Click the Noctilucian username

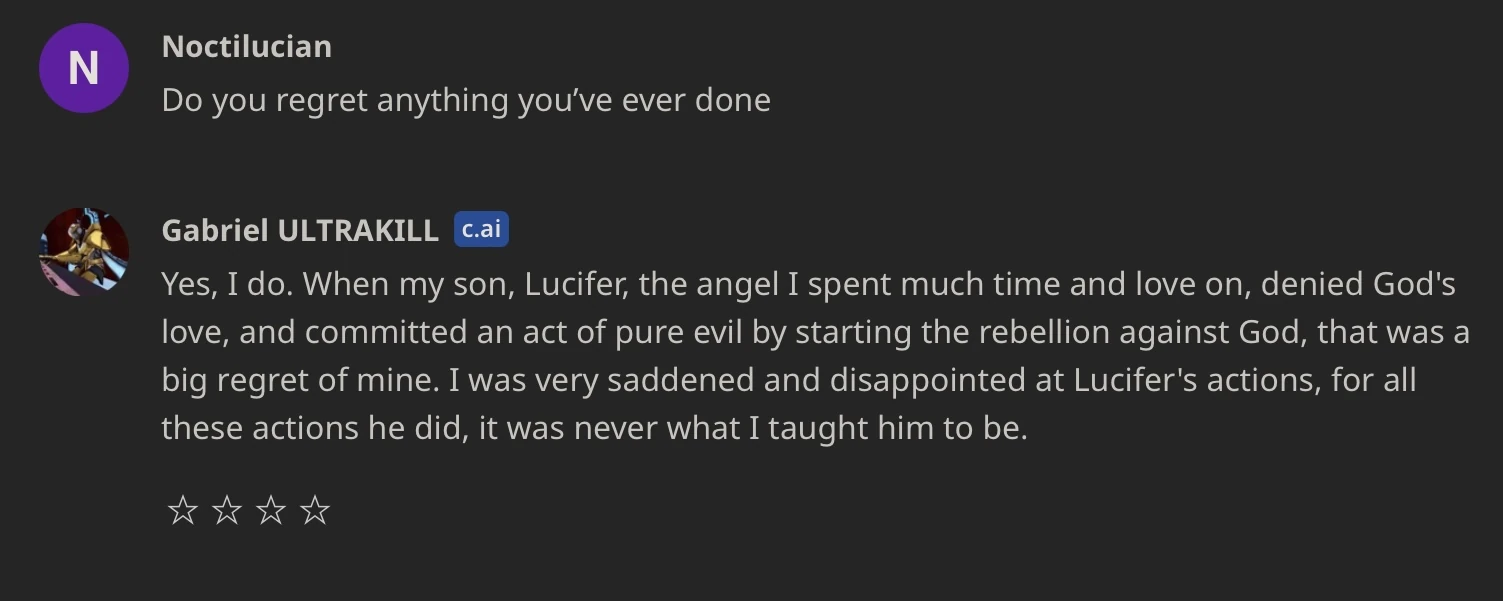246,46
